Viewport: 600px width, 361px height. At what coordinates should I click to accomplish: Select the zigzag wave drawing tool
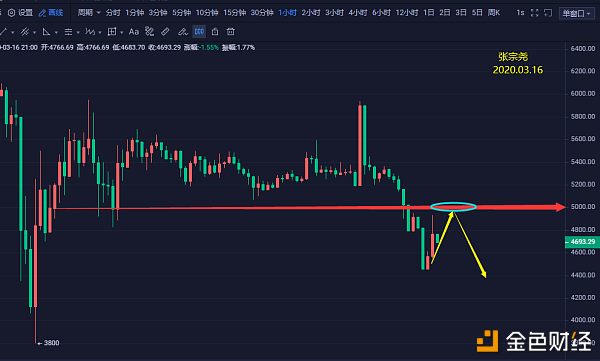(90, 31)
